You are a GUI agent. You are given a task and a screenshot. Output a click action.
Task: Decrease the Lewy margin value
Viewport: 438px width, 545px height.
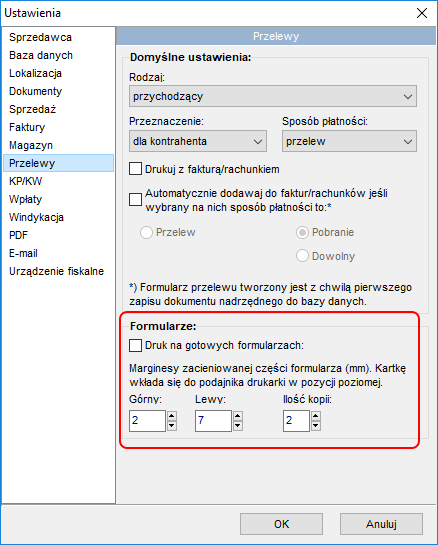pyautogui.click(x=238, y=425)
